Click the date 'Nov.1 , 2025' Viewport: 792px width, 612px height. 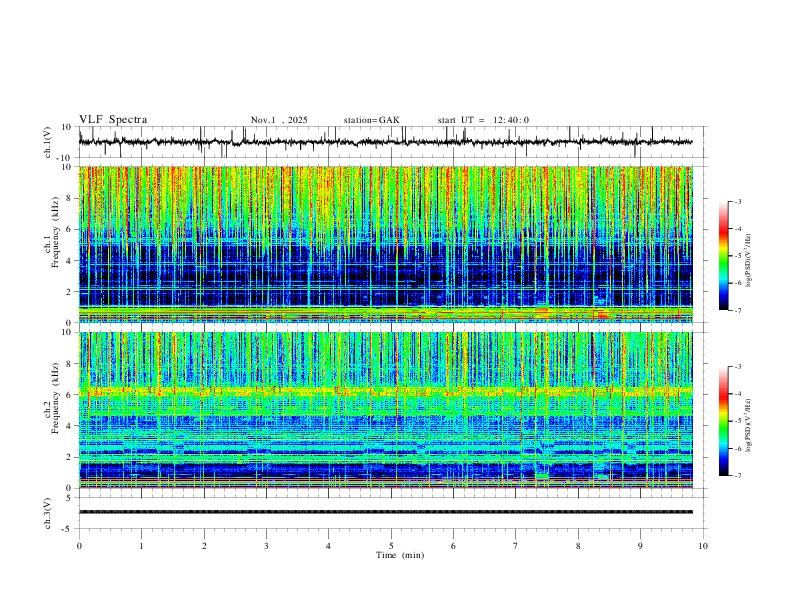(x=279, y=120)
